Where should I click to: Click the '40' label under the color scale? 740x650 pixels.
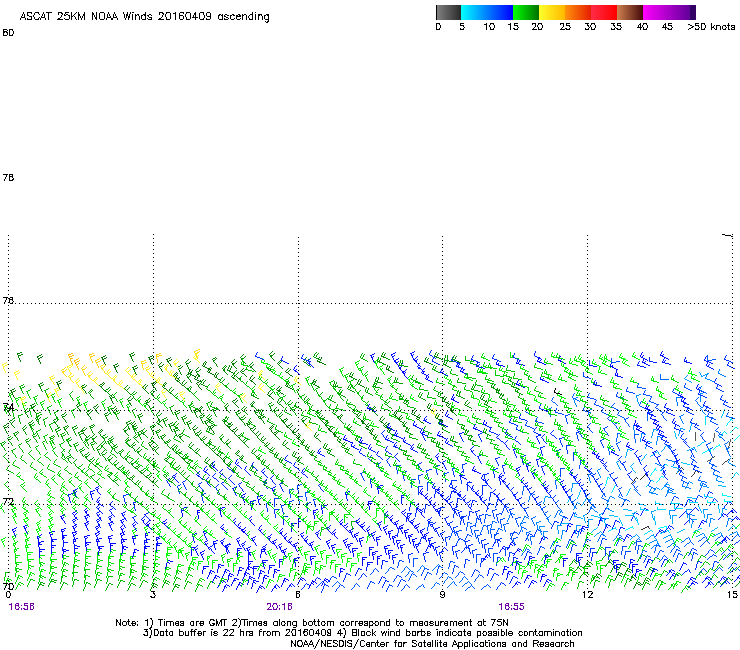(642, 27)
